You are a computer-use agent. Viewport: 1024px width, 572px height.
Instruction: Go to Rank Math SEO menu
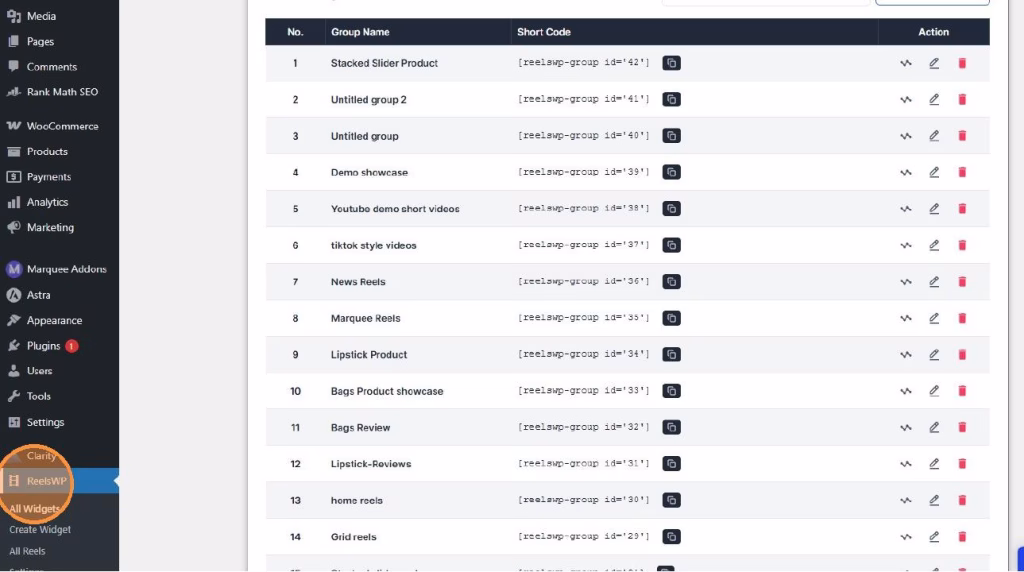pyautogui.click(x=62, y=92)
